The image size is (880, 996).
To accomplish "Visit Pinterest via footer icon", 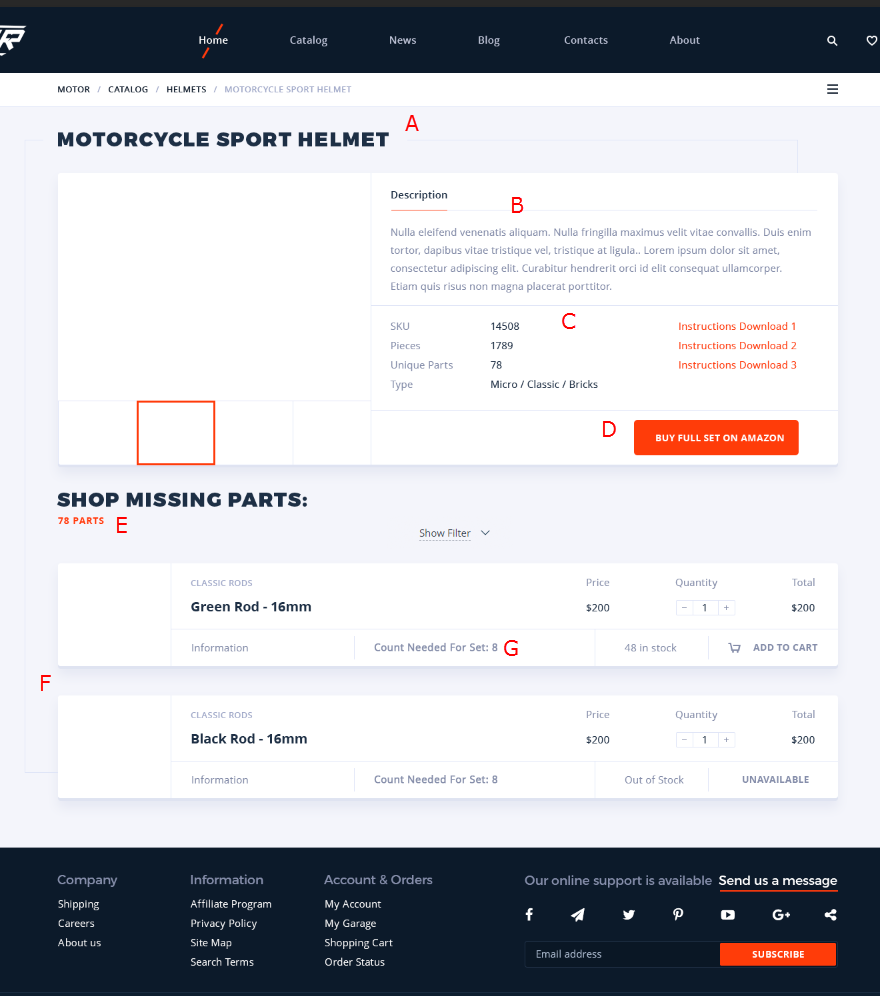I will [x=678, y=915].
